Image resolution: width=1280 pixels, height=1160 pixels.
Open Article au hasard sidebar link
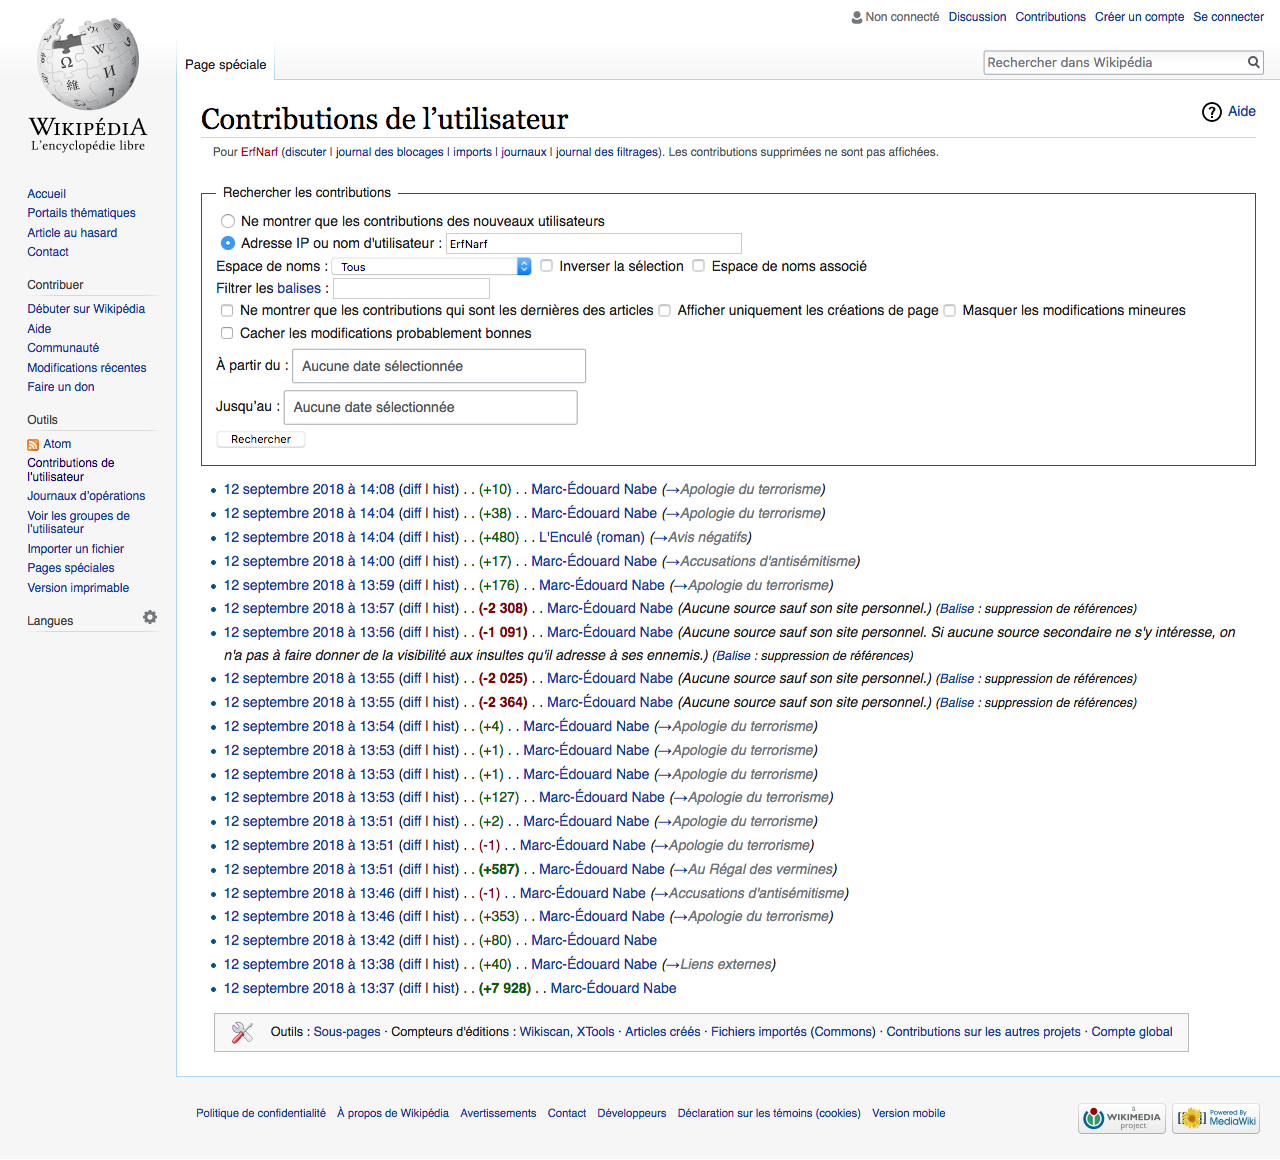[72, 233]
